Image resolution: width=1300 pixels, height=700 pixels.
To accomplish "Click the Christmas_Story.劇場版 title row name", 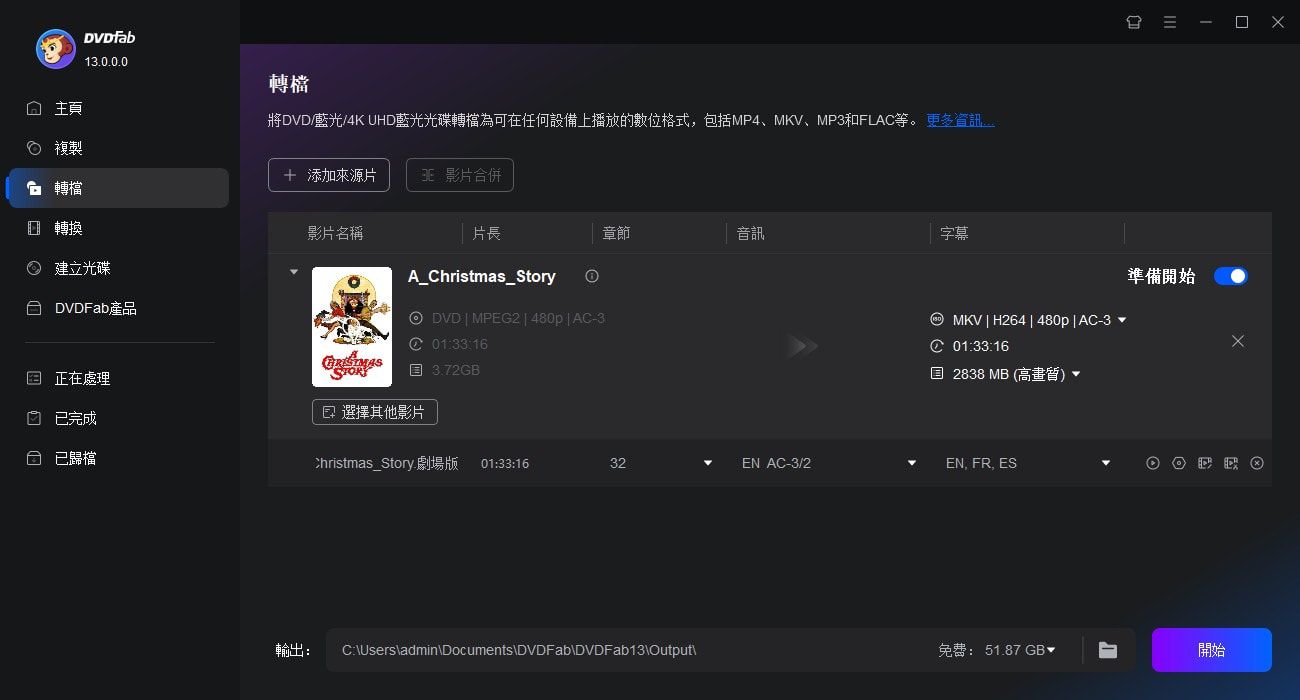I will point(386,463).
